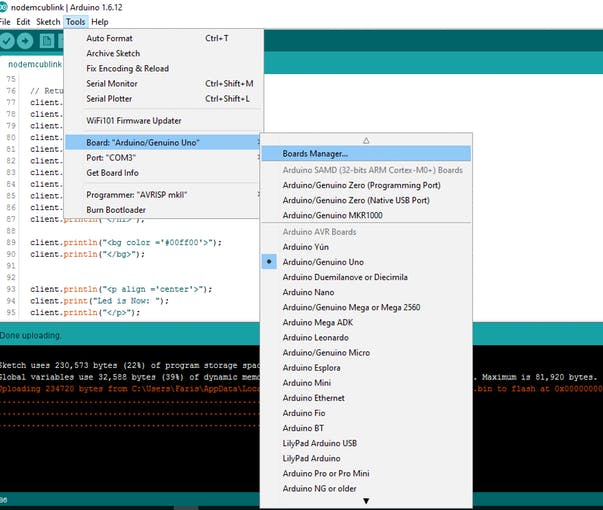The image size is (603, 510).
Task: Click the "Sketch uses 230,573 bytes" console line
Action: pyautogui.click(x=130, y=365)
